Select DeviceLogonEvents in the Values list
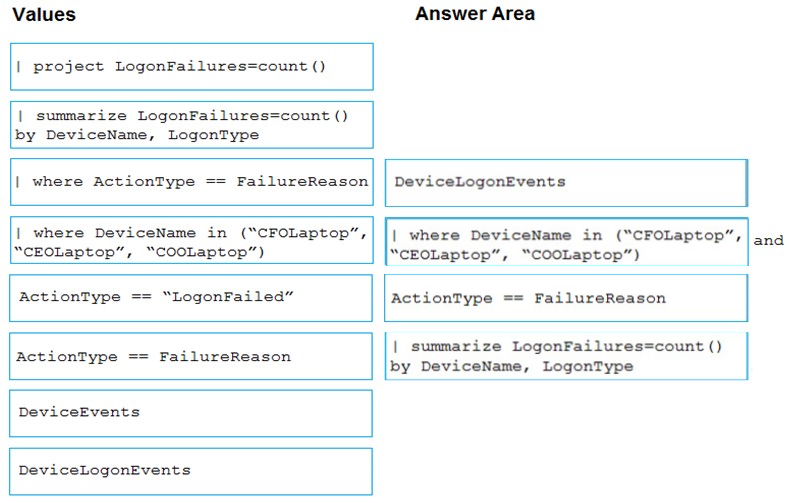Image resolution: width=789 pixels, height=503 pixels. (x=192, y=470)
